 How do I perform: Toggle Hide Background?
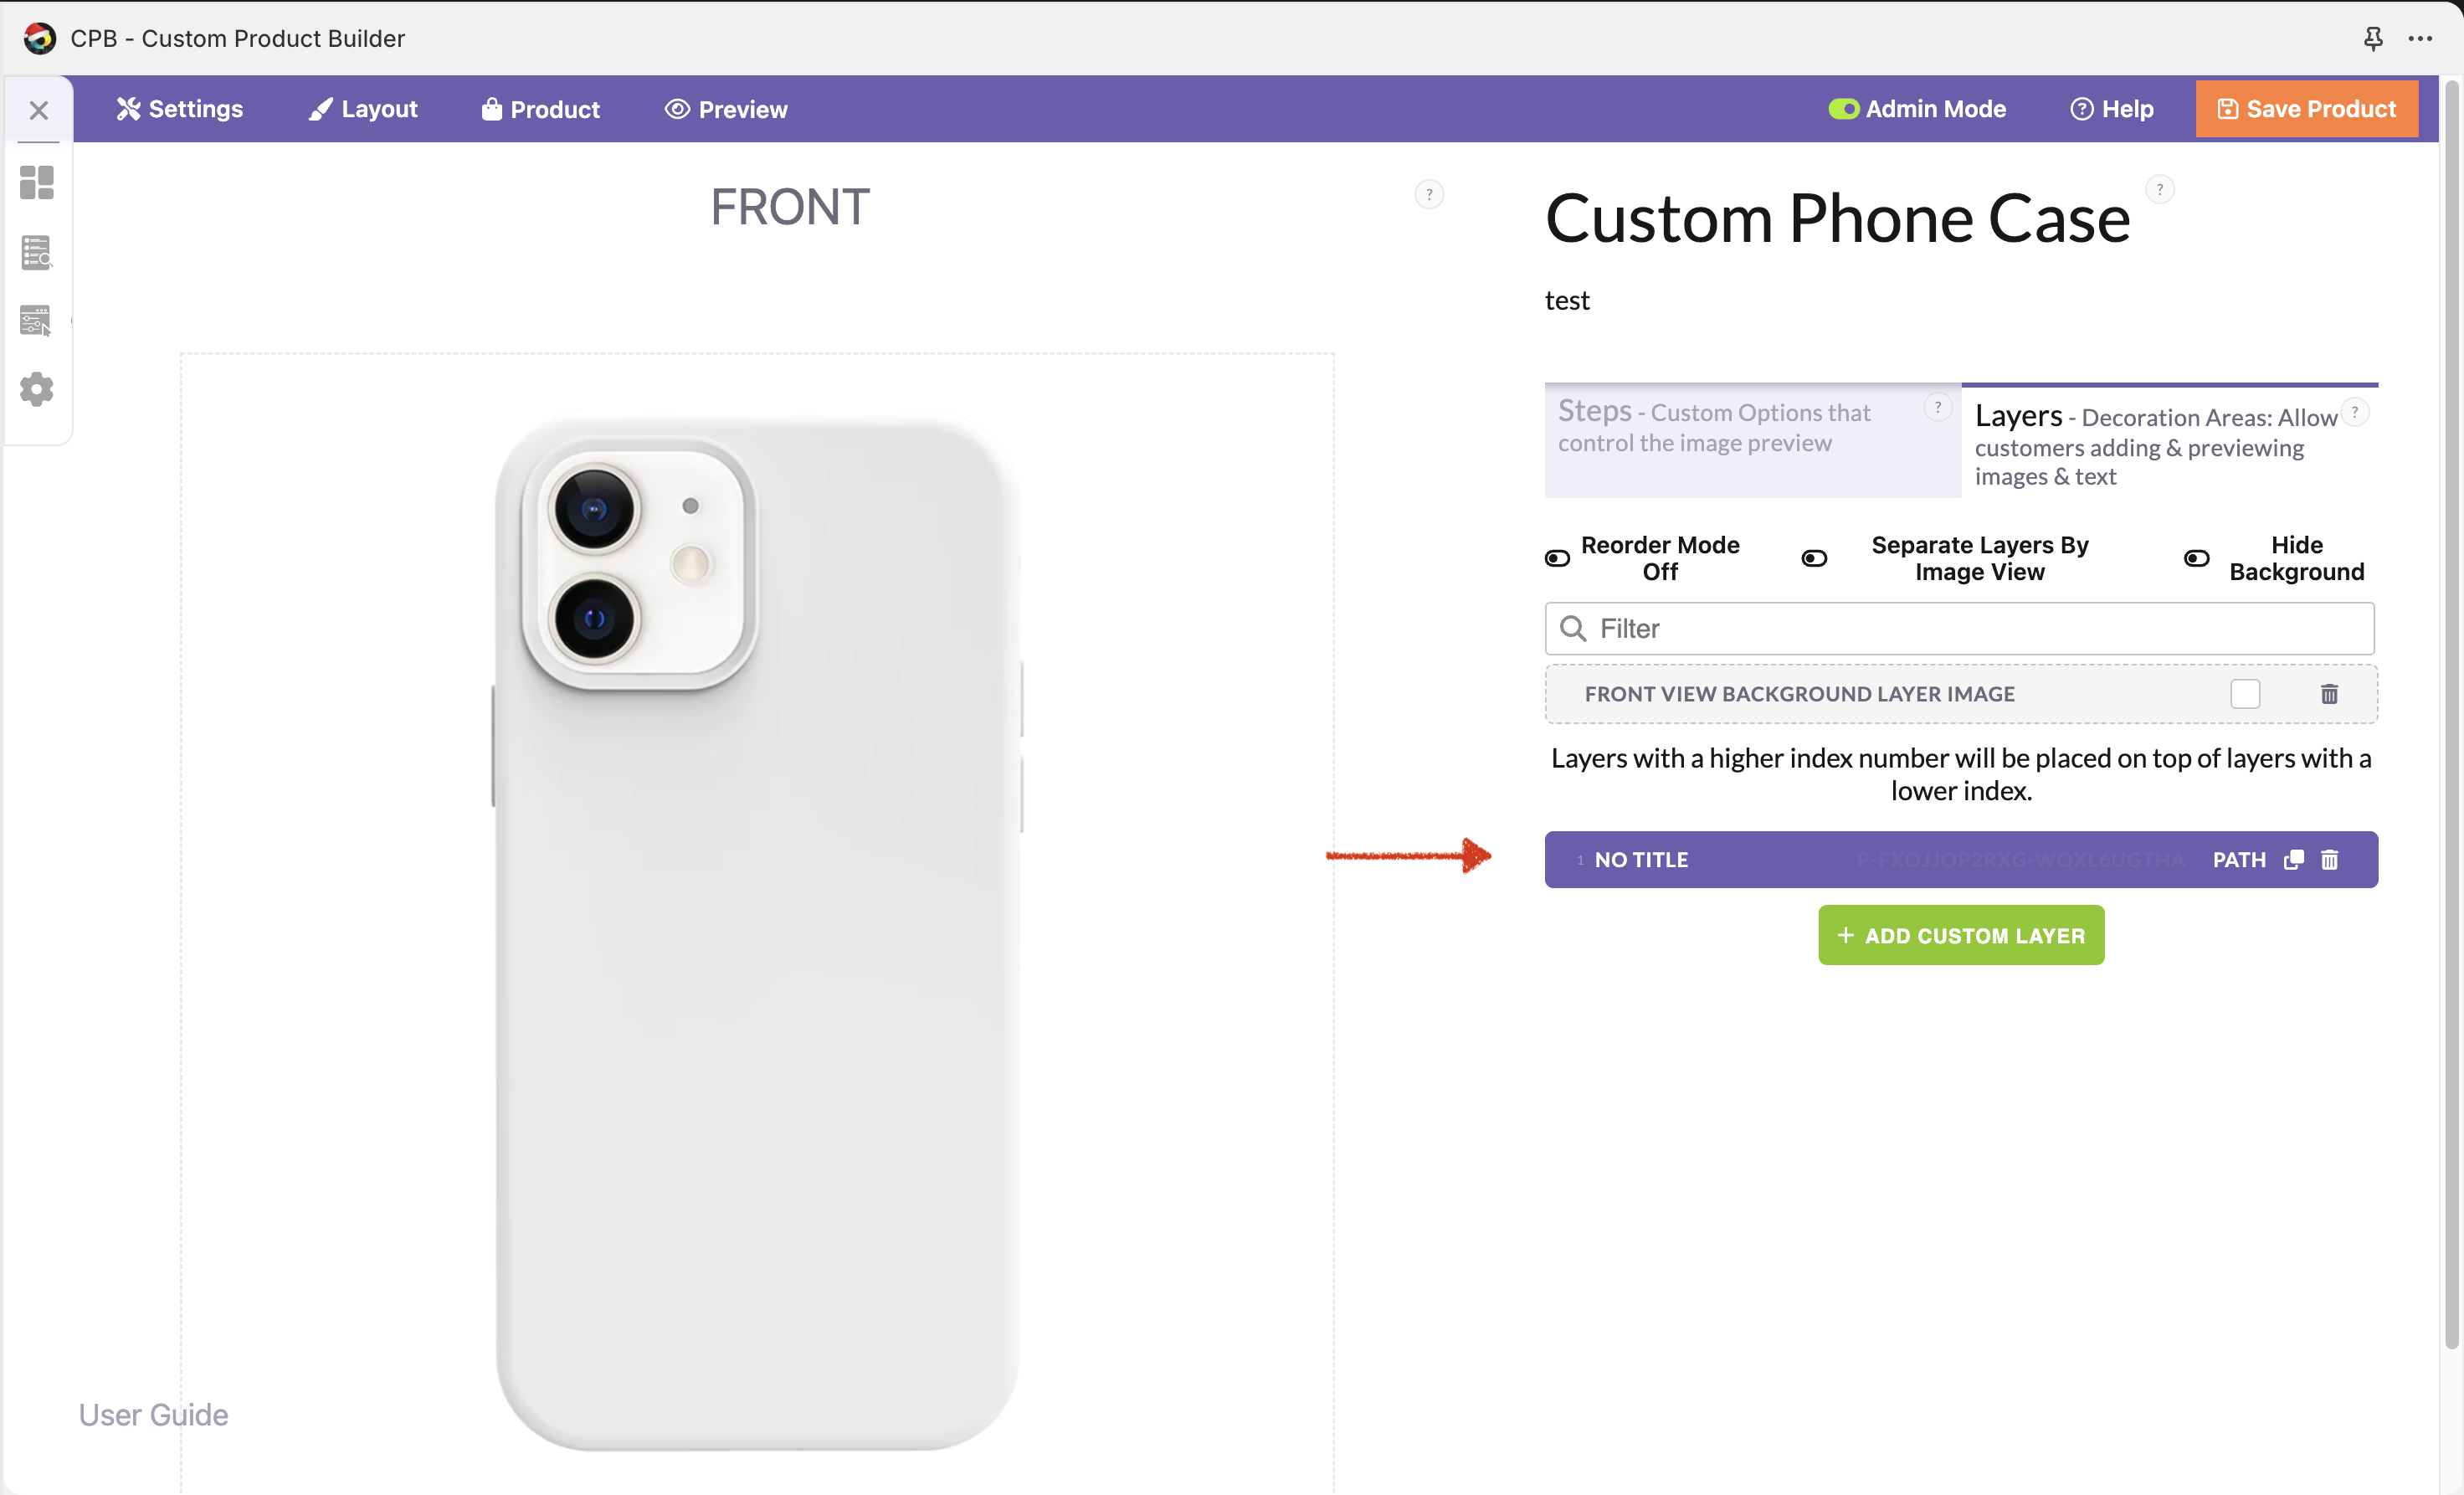coord(2196,558)
